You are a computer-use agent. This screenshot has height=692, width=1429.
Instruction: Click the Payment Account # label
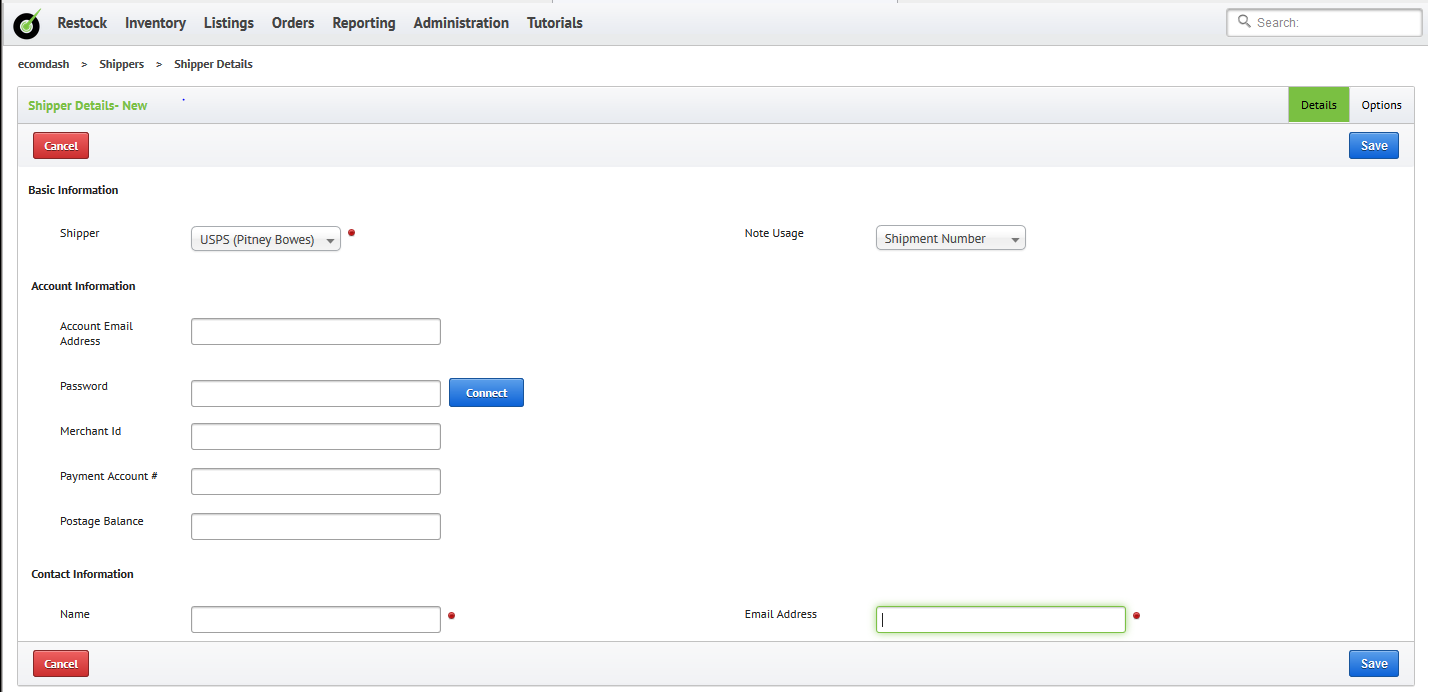pos(109,476)
